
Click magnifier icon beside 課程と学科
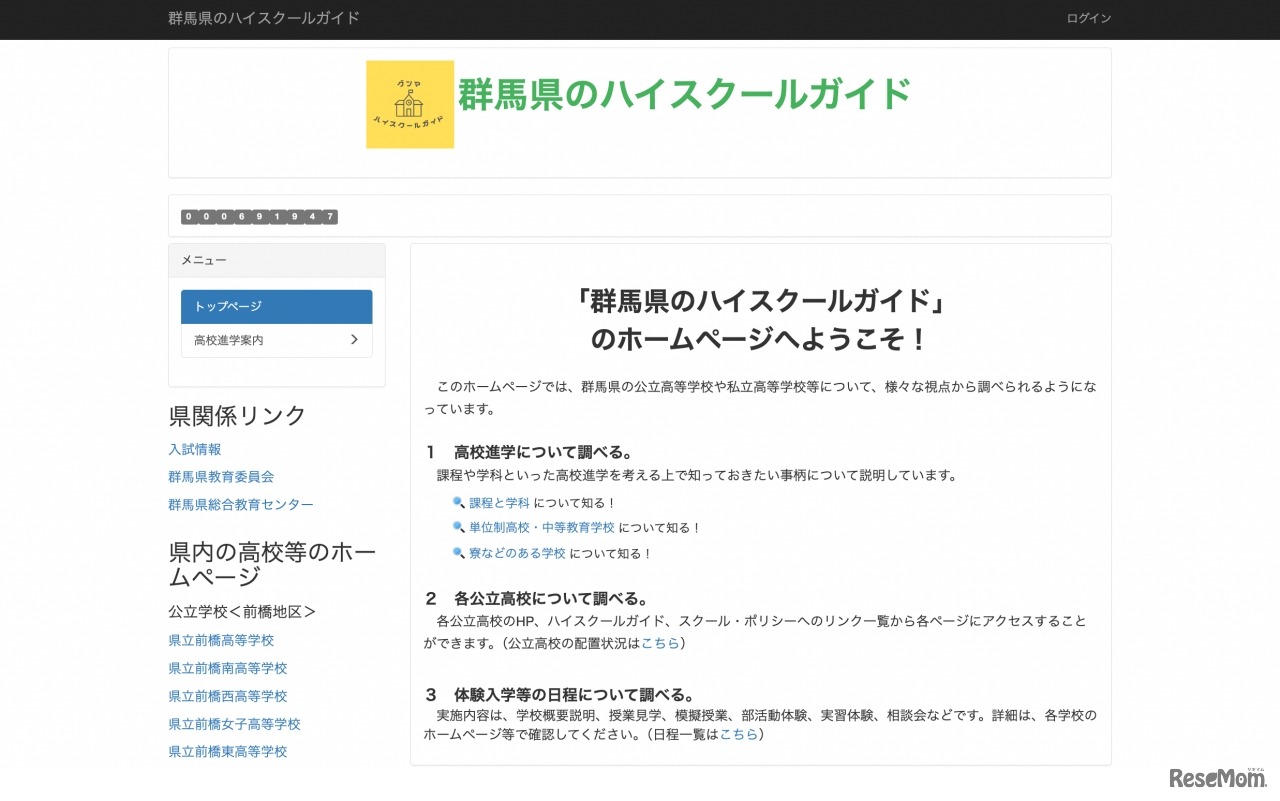pyautogui.click(x=459, y=503)
